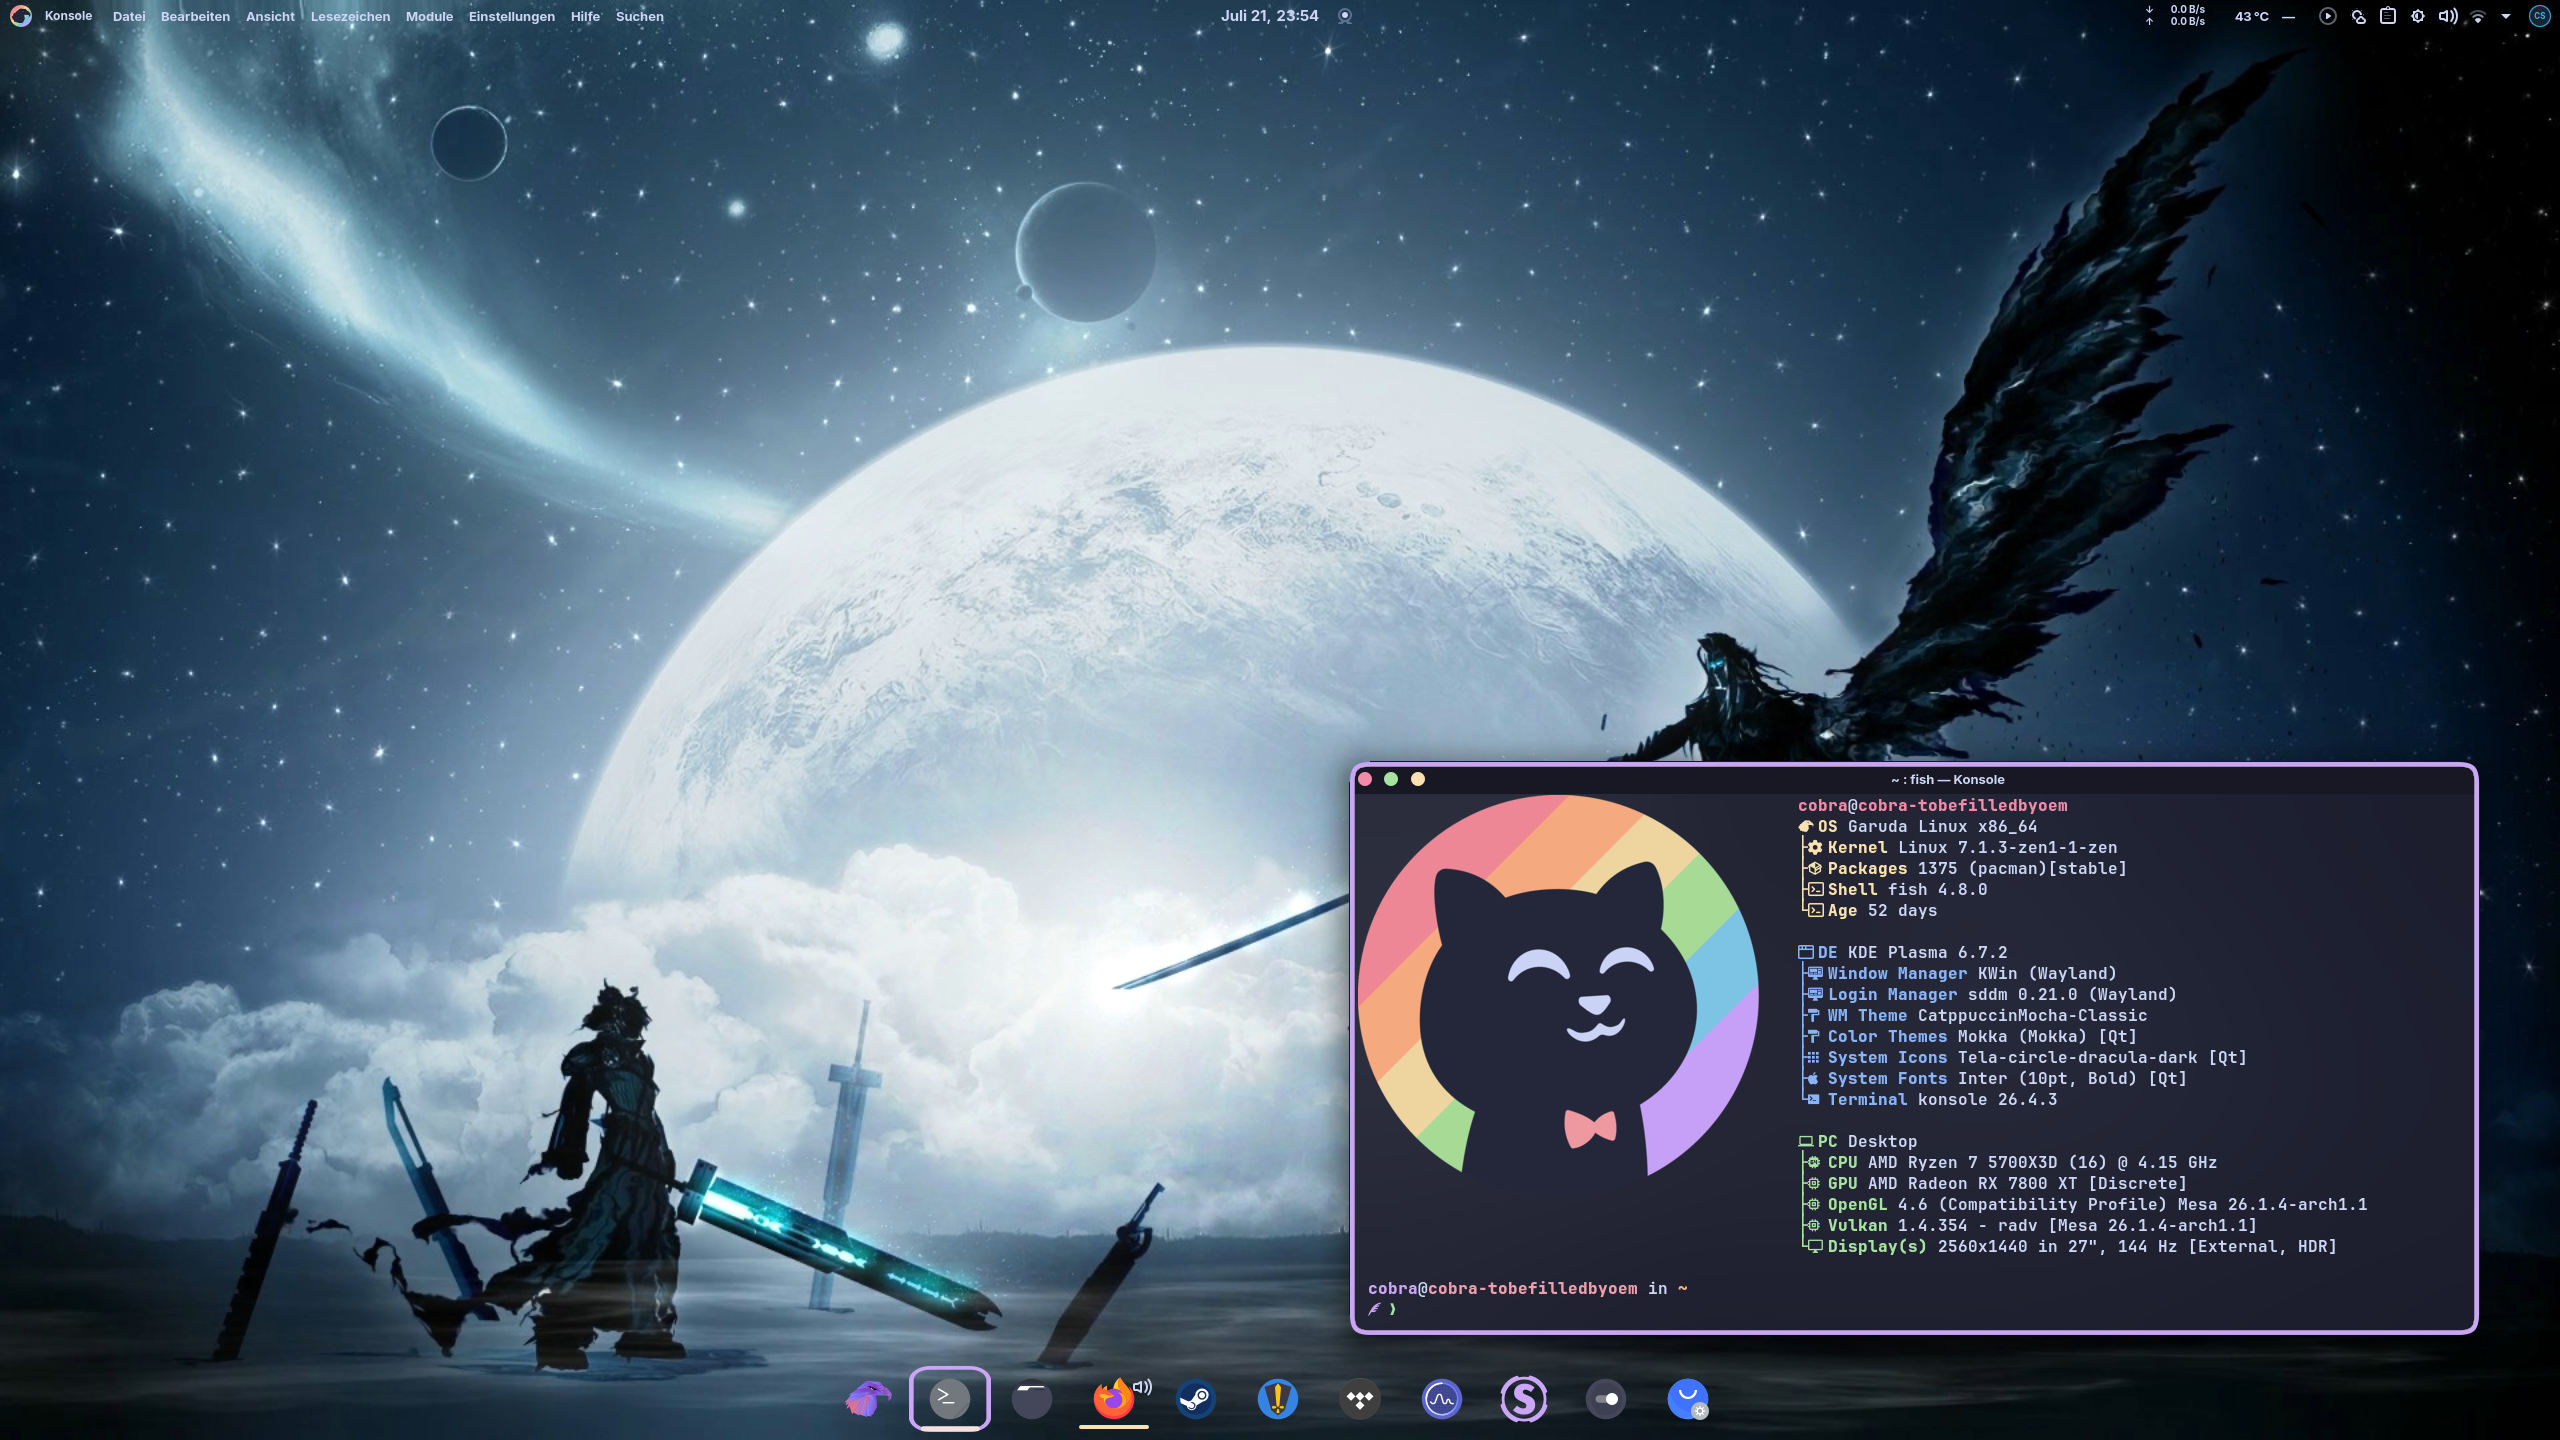Click the 43 °C temperature readout
Viewport: 2560px width, 1440px height.
(2251, 16)
